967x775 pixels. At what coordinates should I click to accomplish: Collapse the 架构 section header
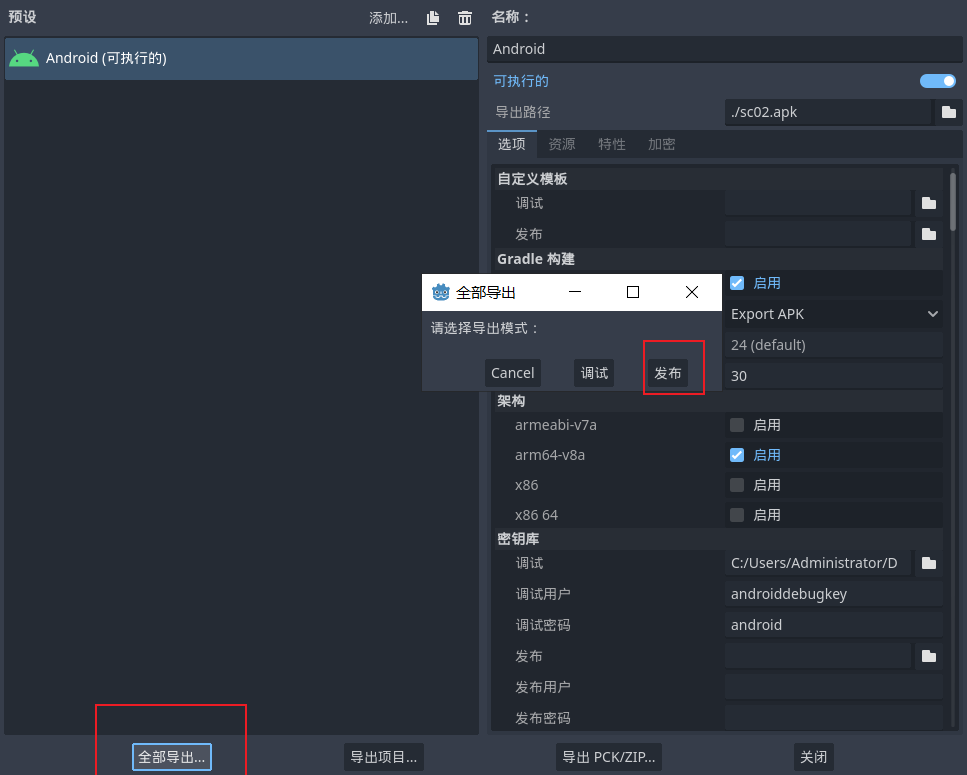point(718,401)
